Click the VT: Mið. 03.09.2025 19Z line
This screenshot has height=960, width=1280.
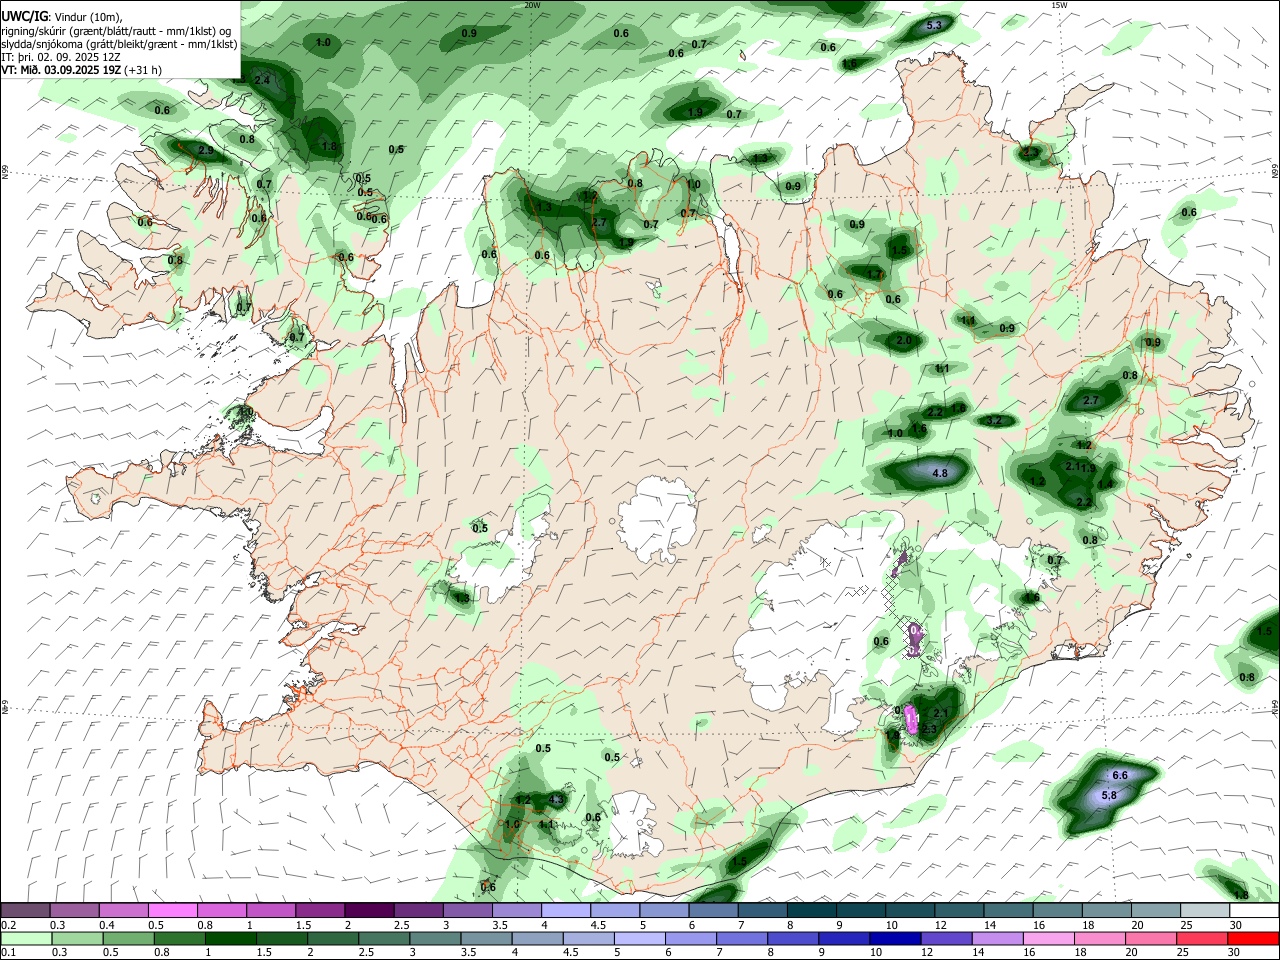pos(81,70)
